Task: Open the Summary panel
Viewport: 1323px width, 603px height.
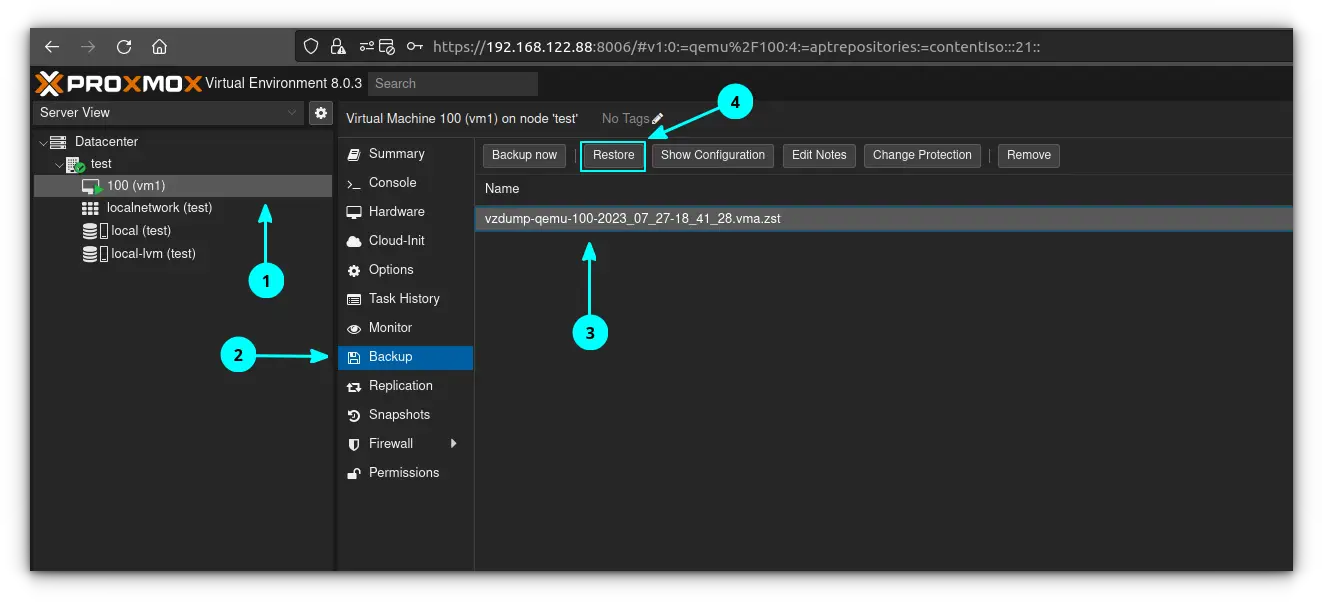Action: pos(405,154)
